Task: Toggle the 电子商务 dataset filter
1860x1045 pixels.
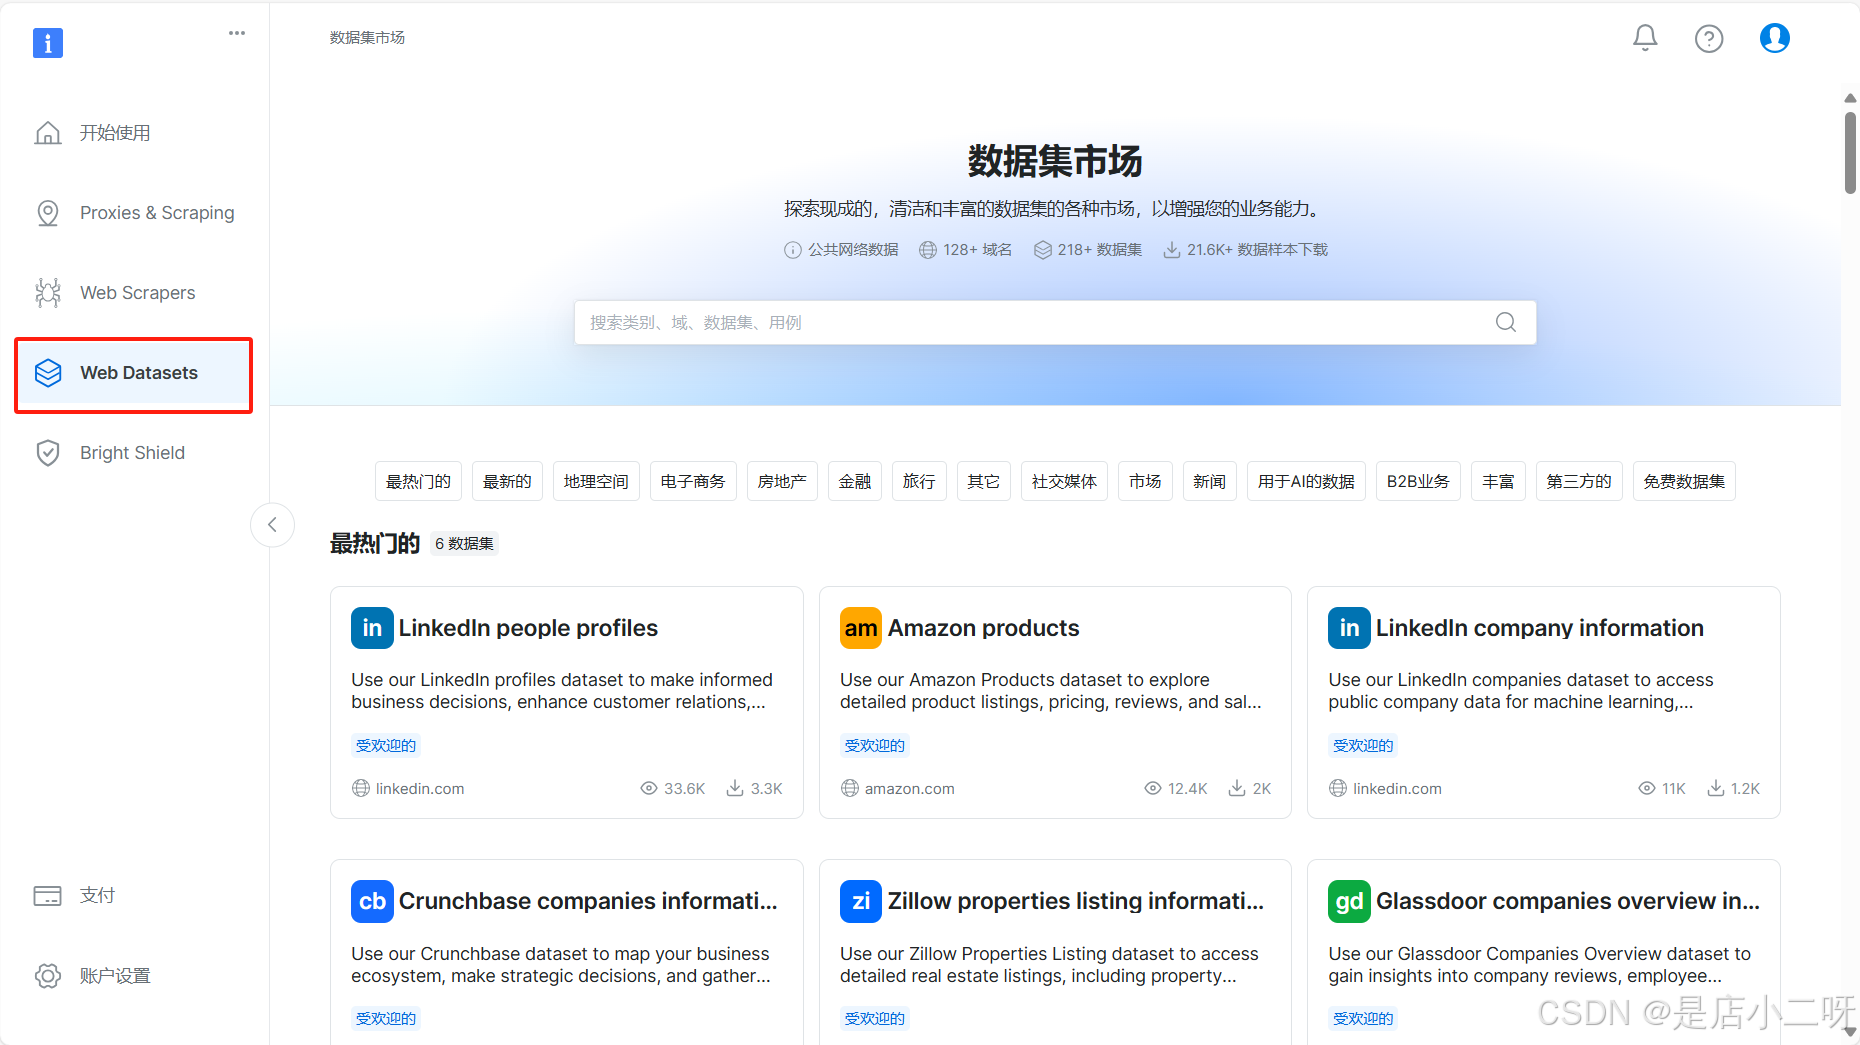Action: coord(693,481)
